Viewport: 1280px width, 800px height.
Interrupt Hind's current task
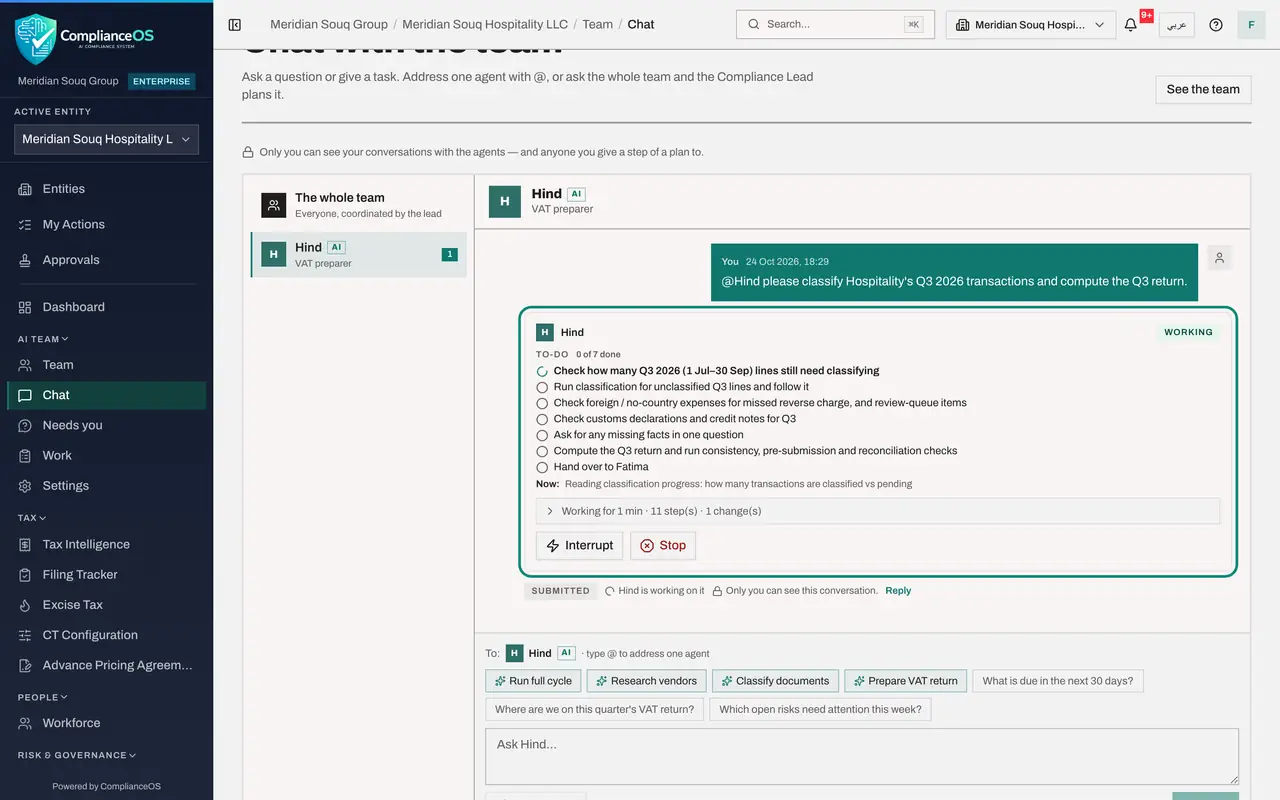pos(580,545)
